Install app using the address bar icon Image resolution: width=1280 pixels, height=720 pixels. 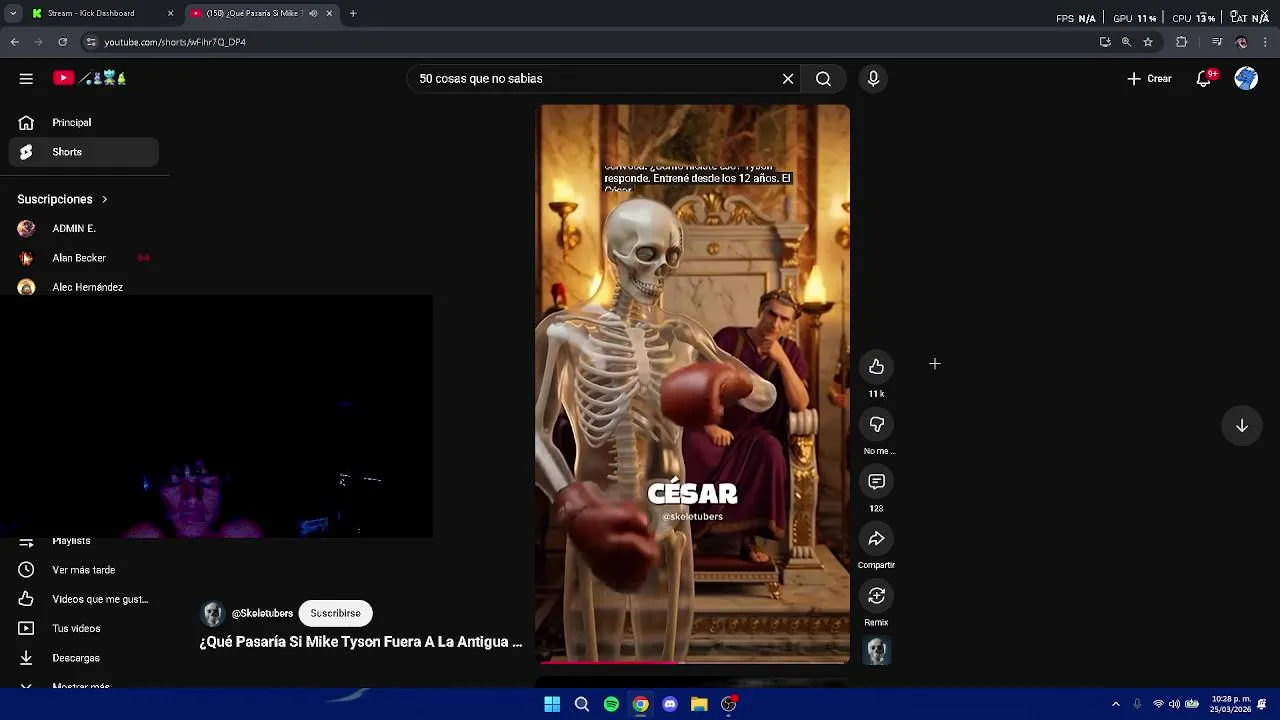[1105, 42]
